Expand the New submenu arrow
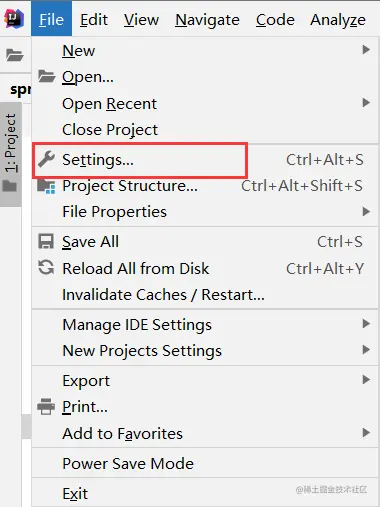 click(x=366, y=50)
